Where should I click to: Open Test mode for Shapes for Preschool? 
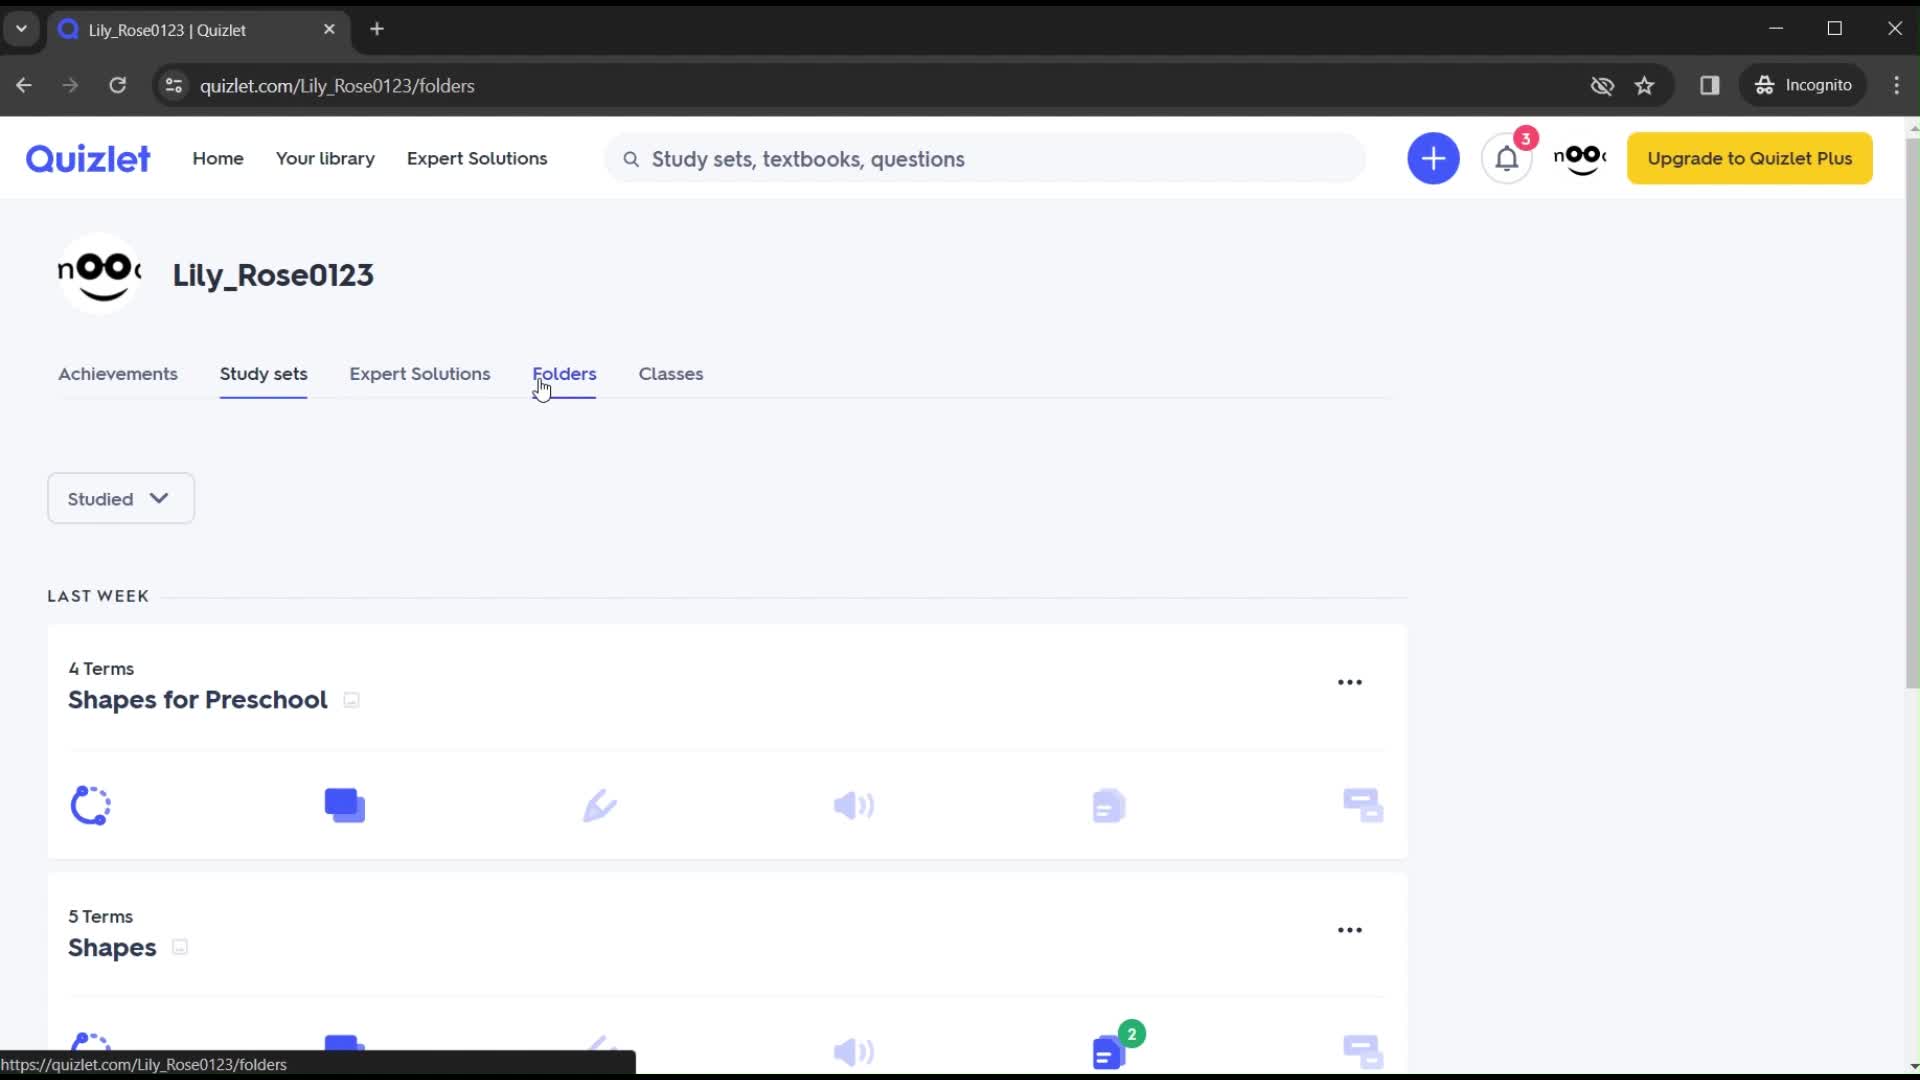[1109, 805]
